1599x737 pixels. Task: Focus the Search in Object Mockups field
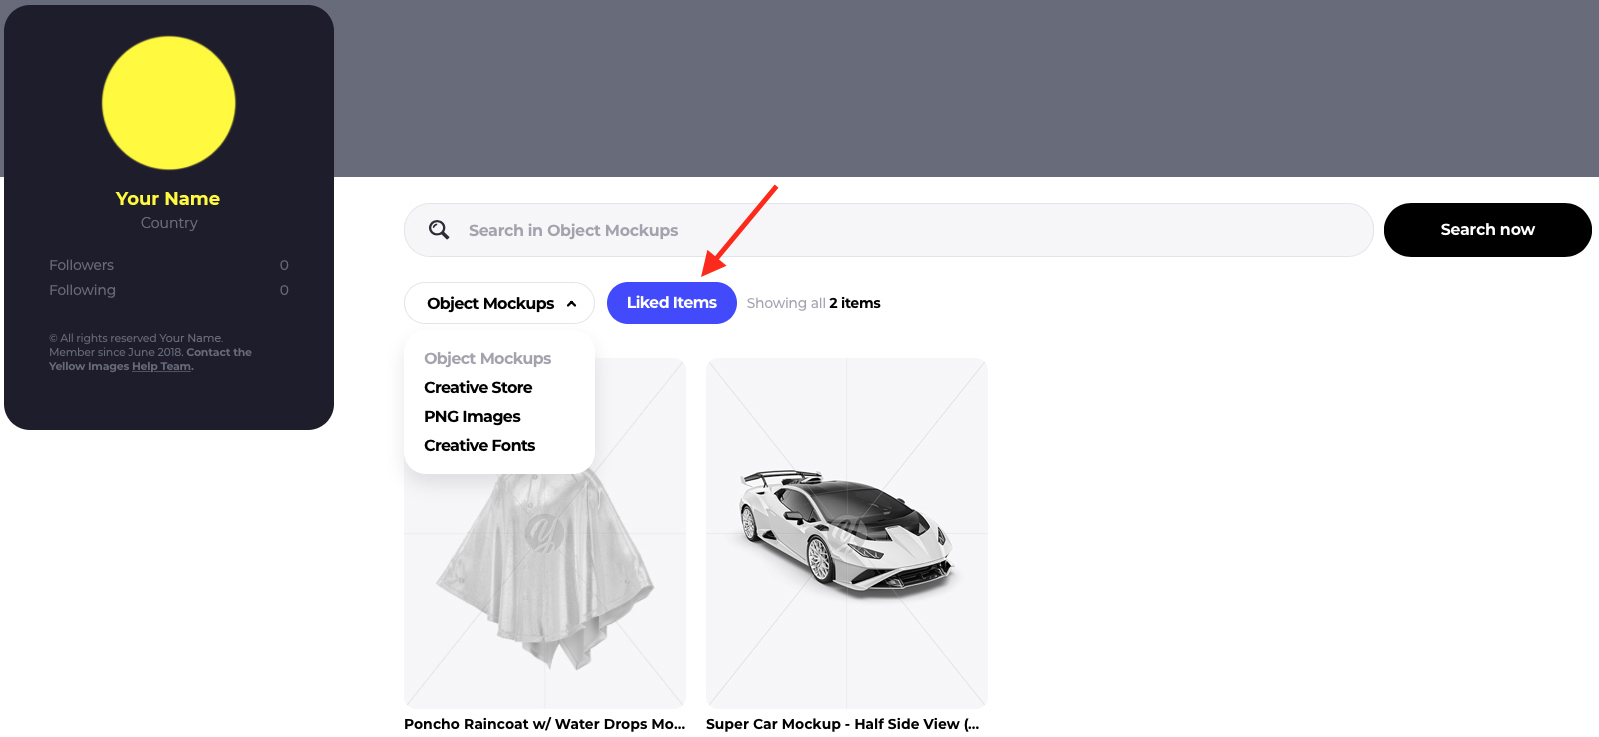(889, 230)
